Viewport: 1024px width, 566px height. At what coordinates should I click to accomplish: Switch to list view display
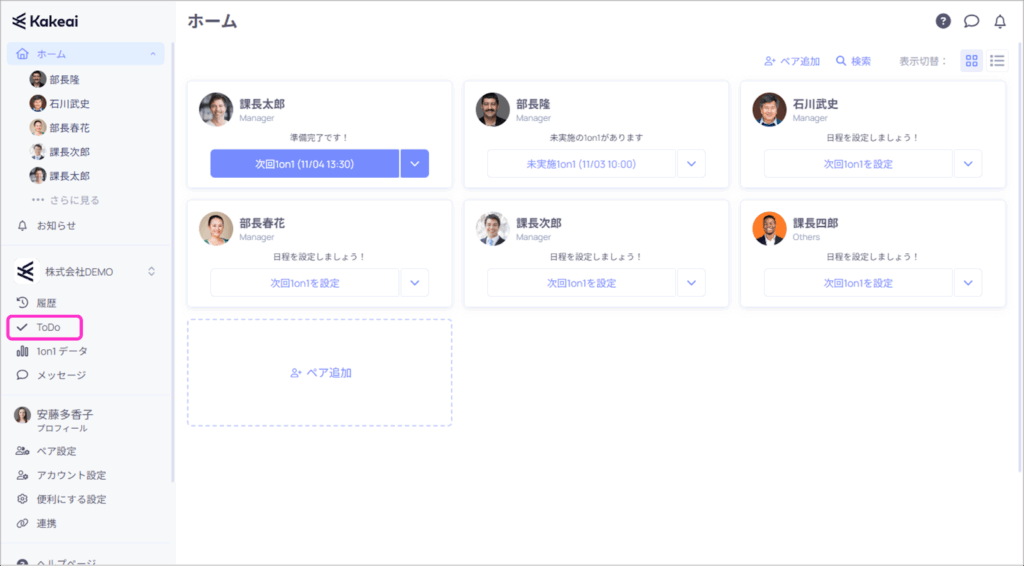point(997,61)
